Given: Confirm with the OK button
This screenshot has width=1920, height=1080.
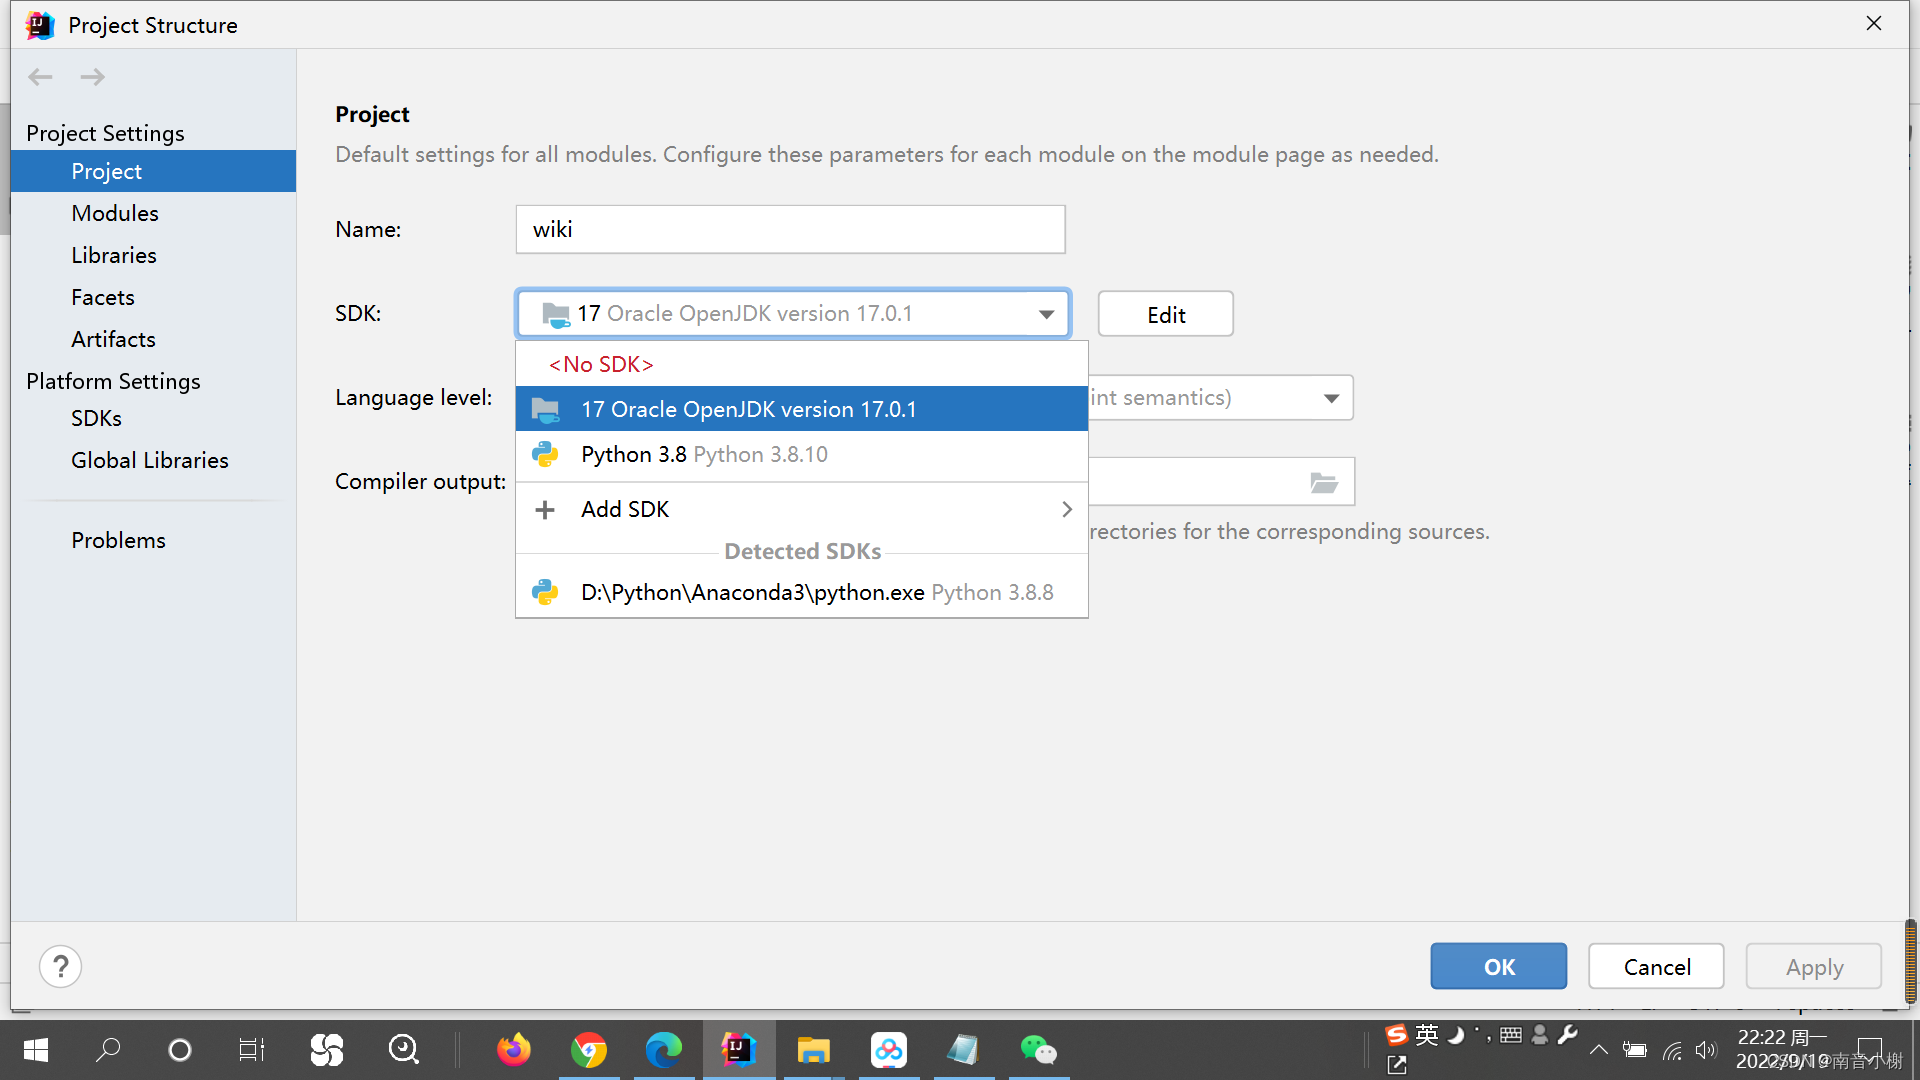Looking at the screenshot, I should [1499, 966].
